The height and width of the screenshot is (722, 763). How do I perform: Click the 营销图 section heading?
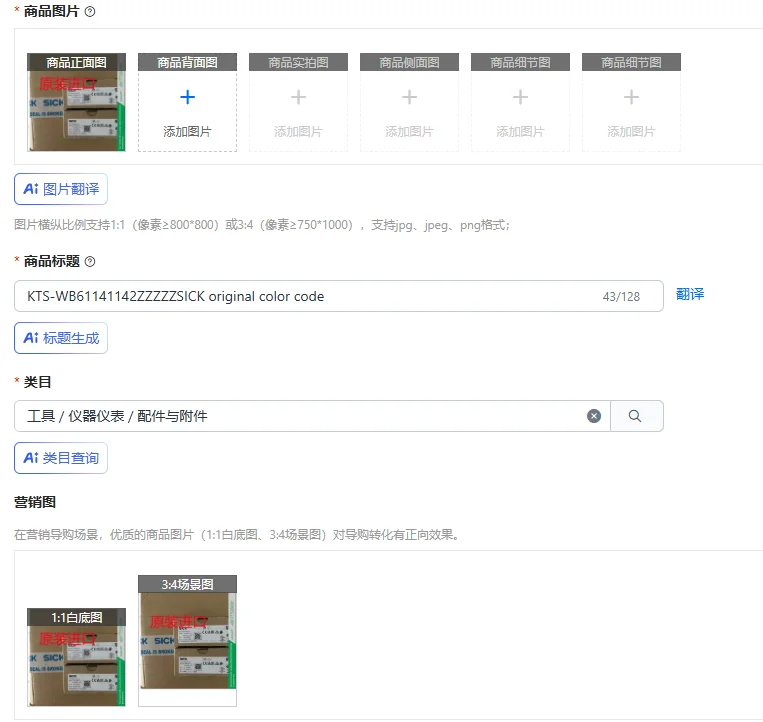coord(35,502)
